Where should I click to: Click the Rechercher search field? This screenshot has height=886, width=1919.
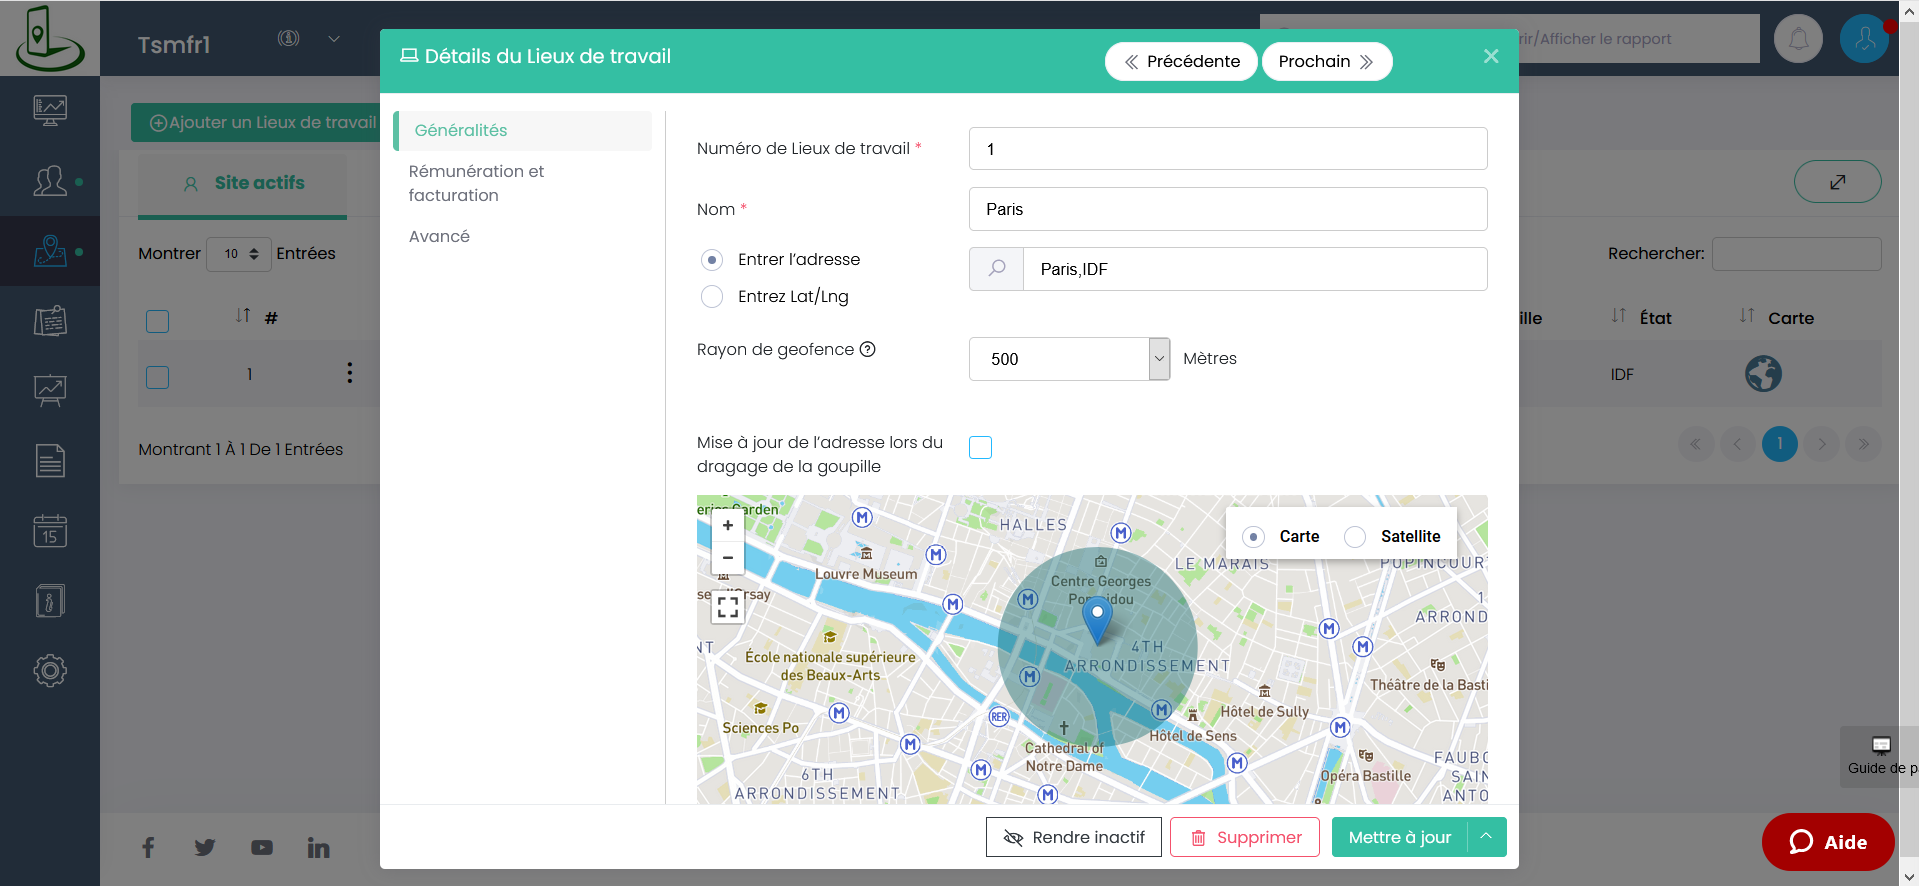tap(1797, 254)
